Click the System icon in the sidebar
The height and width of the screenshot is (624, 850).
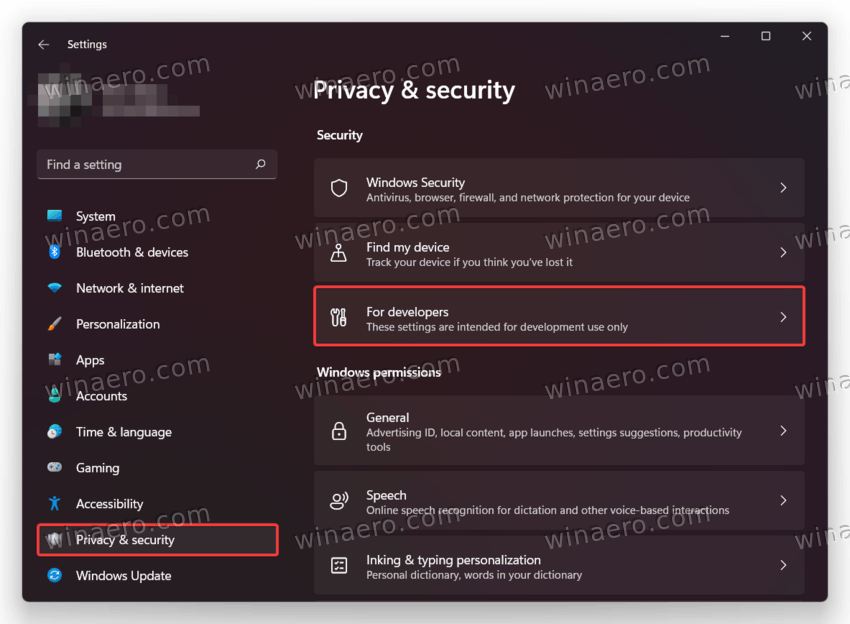(55, 216)
